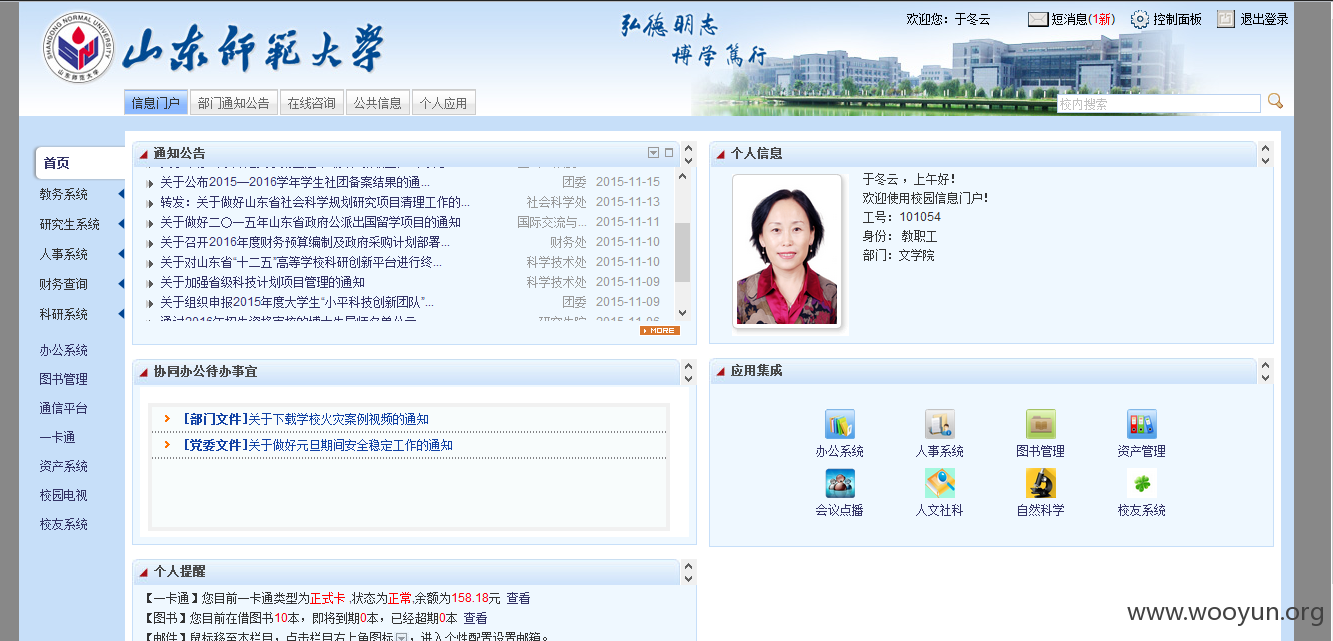Open the 人事系统 app icon

pos(940,424)
